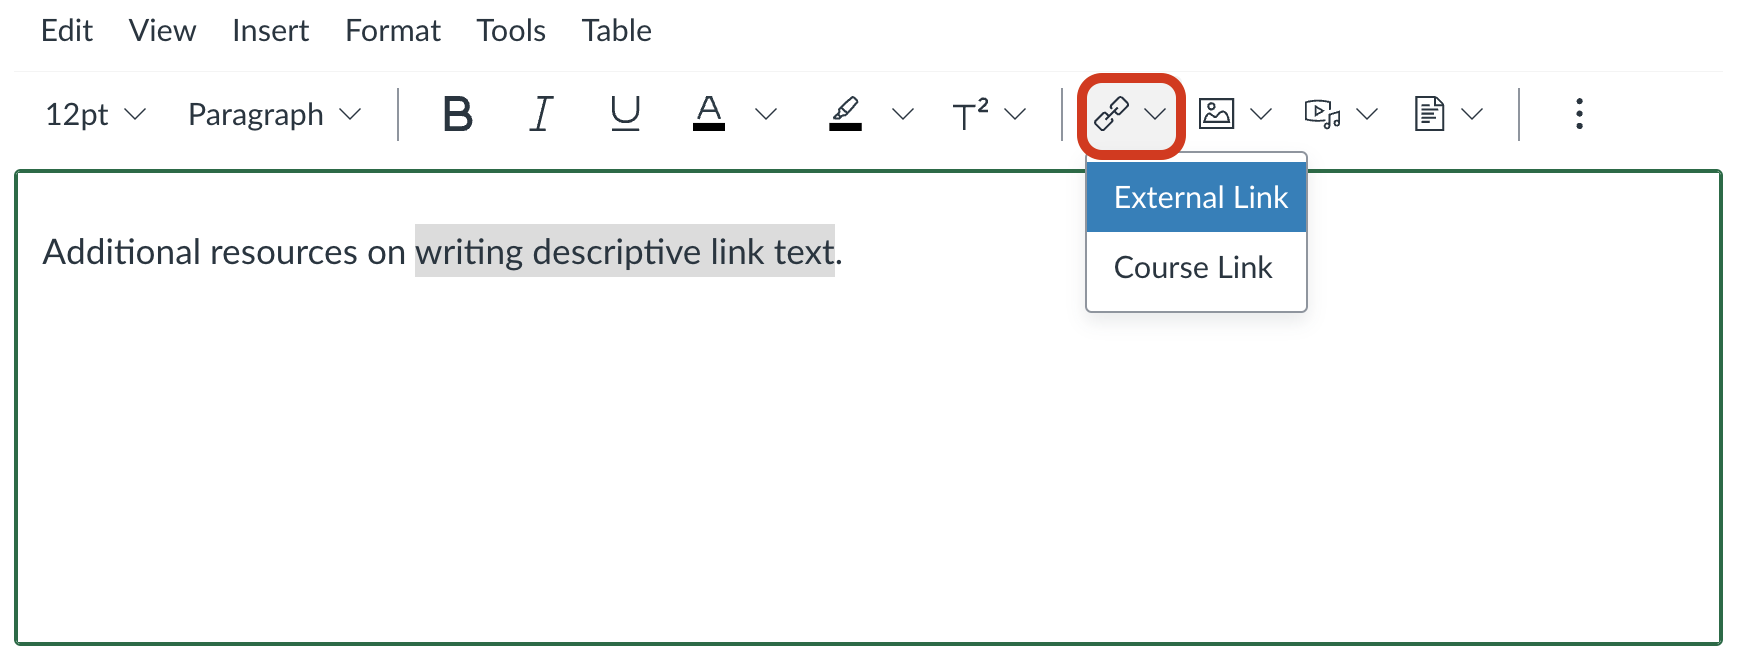Expand the image options arrow
The height and width of the screenshot is (666, 1740).
coord(1262,114)
